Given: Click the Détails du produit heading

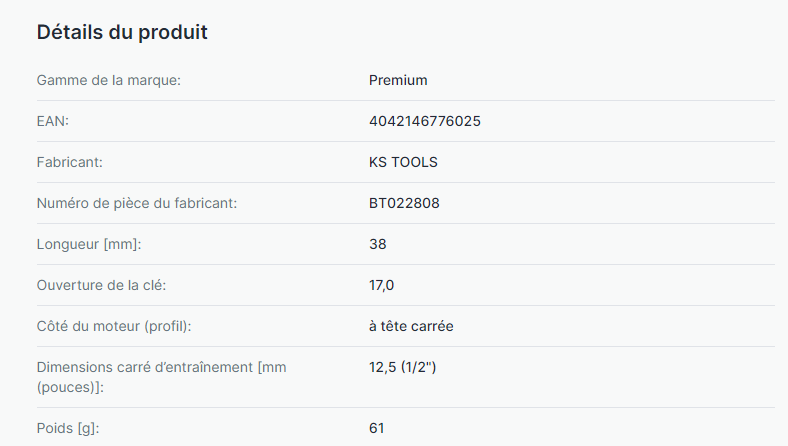Looking at the screenshot, I should coord(122,32).
